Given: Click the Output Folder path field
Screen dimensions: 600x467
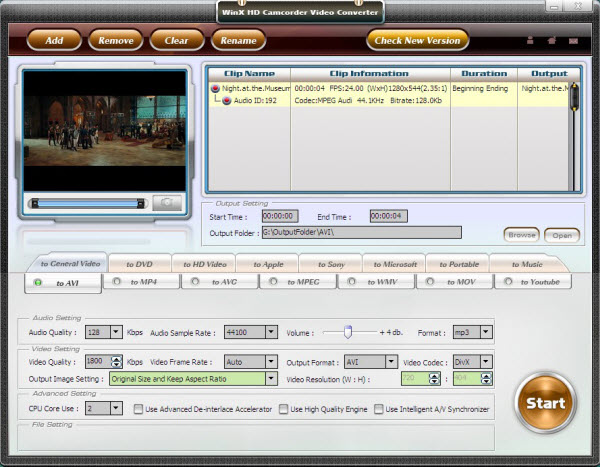Looking at the screenshot, I should coord(362,232).
